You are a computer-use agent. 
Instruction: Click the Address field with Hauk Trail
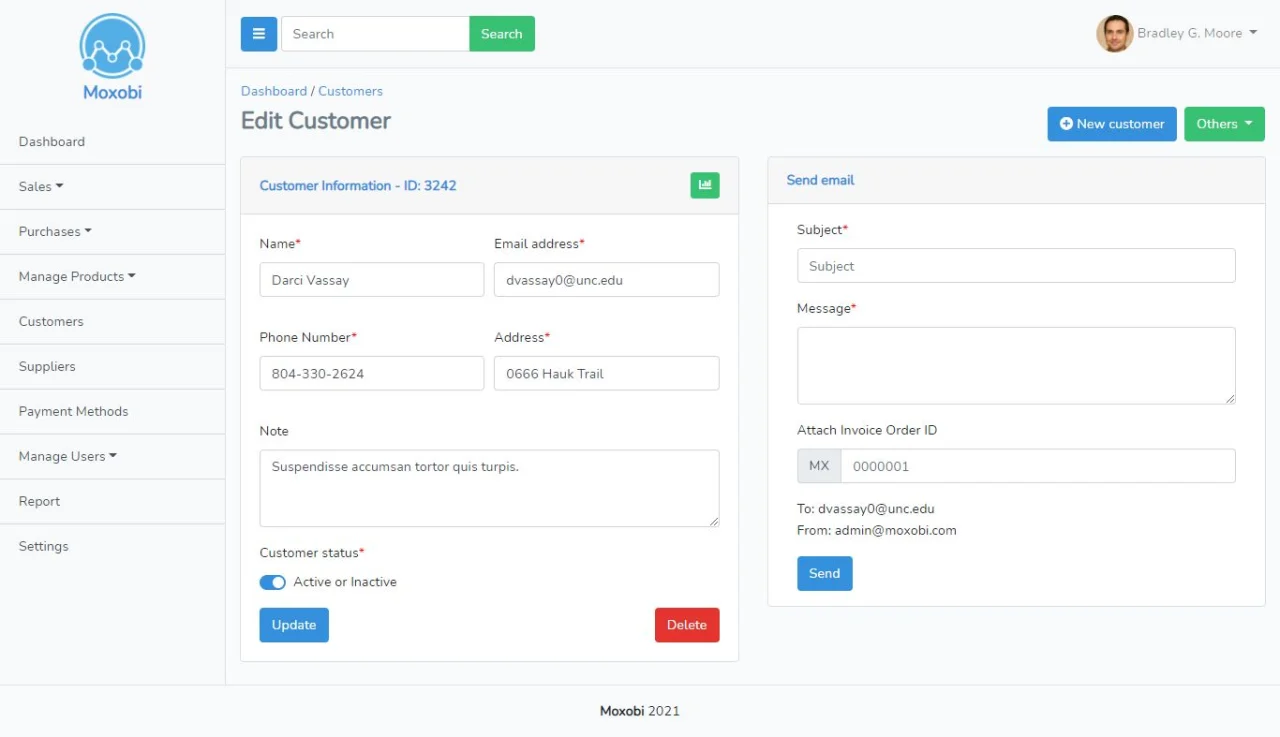click(607, 374)
